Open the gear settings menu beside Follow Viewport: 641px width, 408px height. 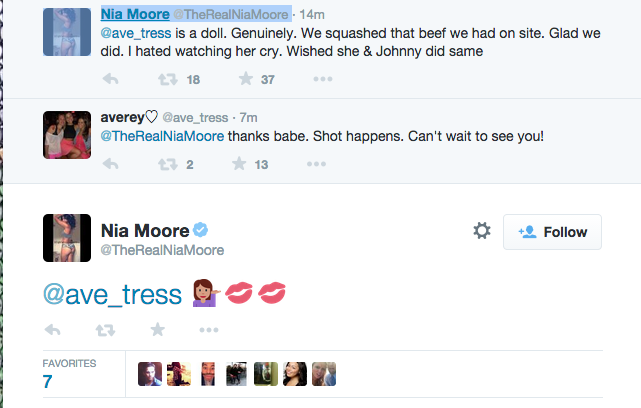[482, 231]
